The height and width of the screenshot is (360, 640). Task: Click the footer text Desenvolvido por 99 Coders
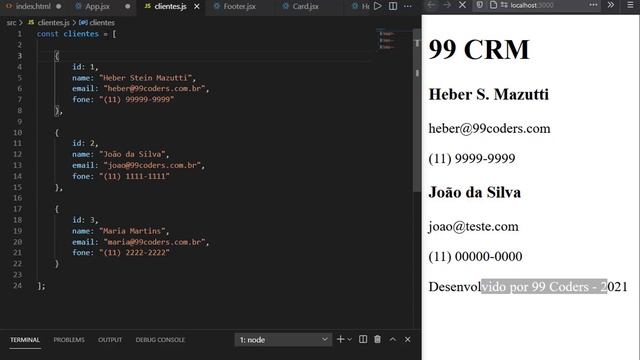click(x=528, y=287)
